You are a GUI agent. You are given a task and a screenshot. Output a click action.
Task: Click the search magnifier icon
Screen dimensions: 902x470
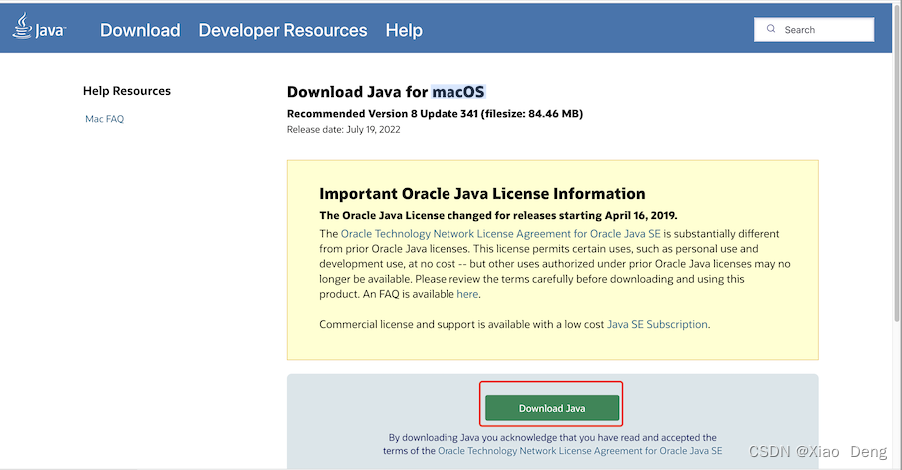click(771, 29)
